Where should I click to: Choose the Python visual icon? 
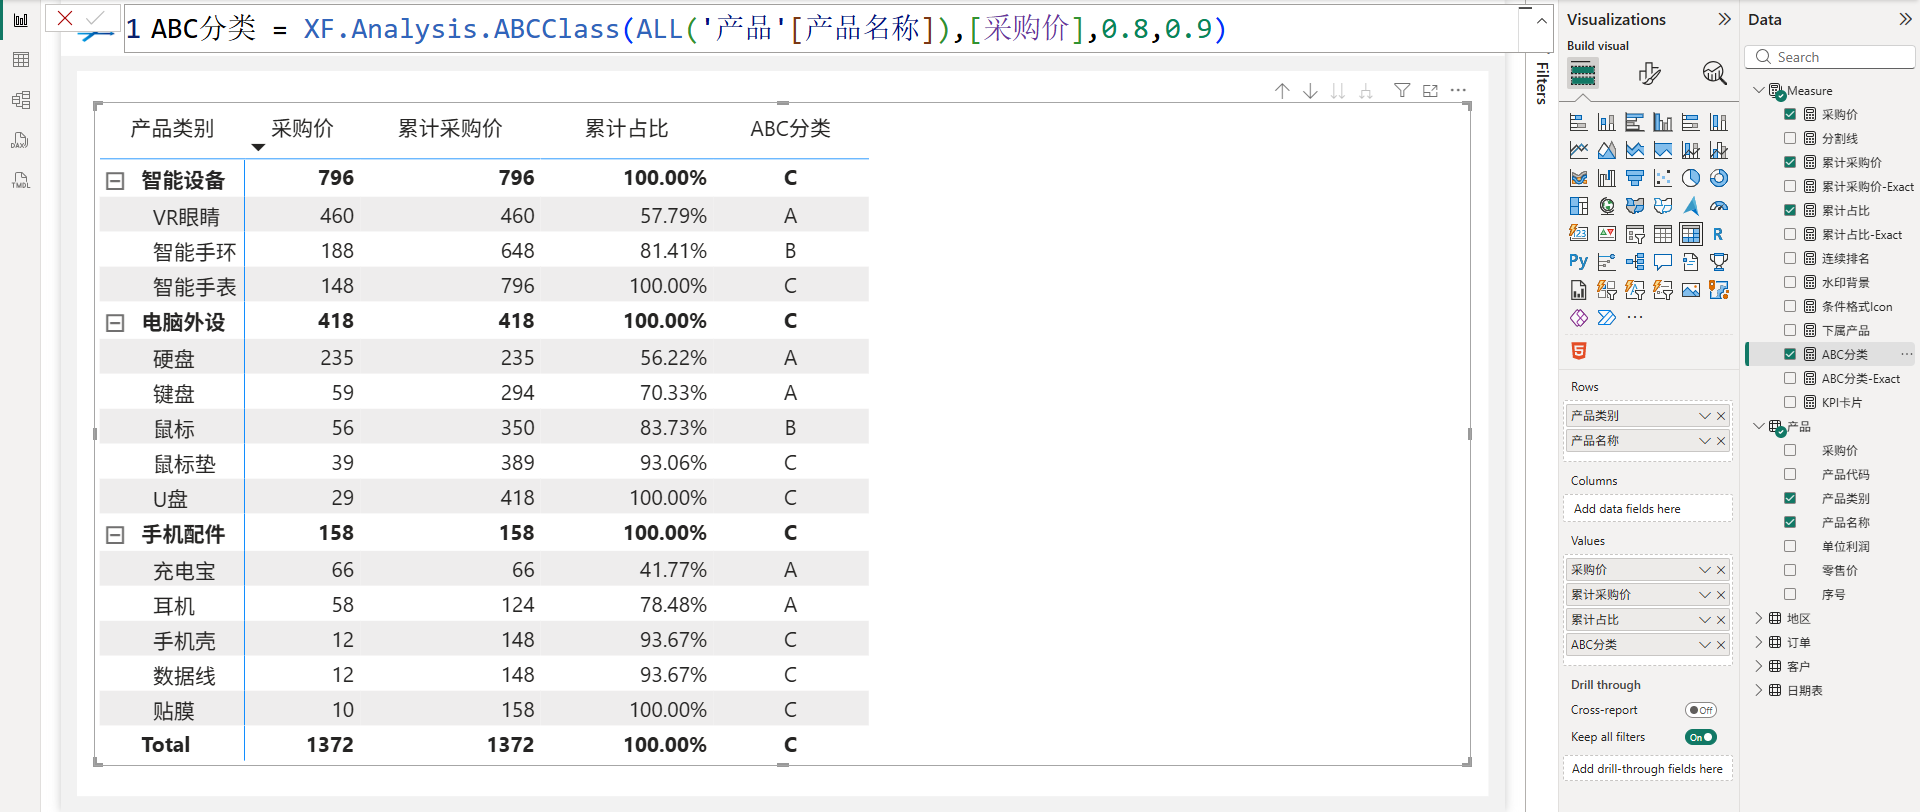pos(1578,262)
